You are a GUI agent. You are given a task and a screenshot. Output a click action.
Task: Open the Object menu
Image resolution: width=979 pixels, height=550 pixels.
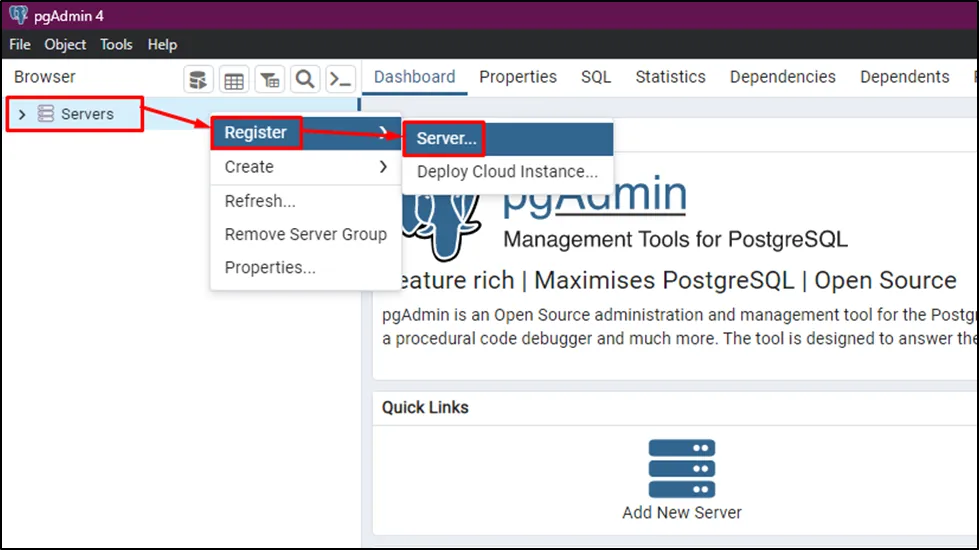click(x=65, y=45)
